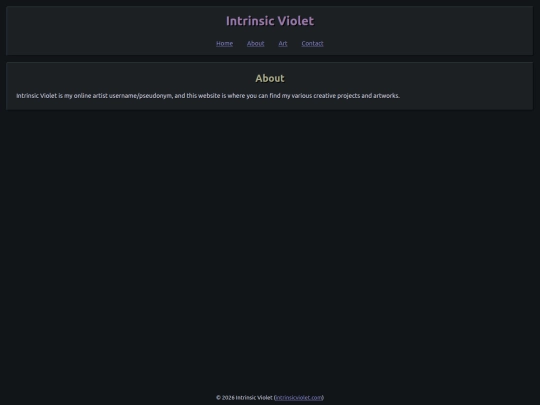Go to the About page link
The width and height of the screenshot is (540, 405).
point(255,43)
